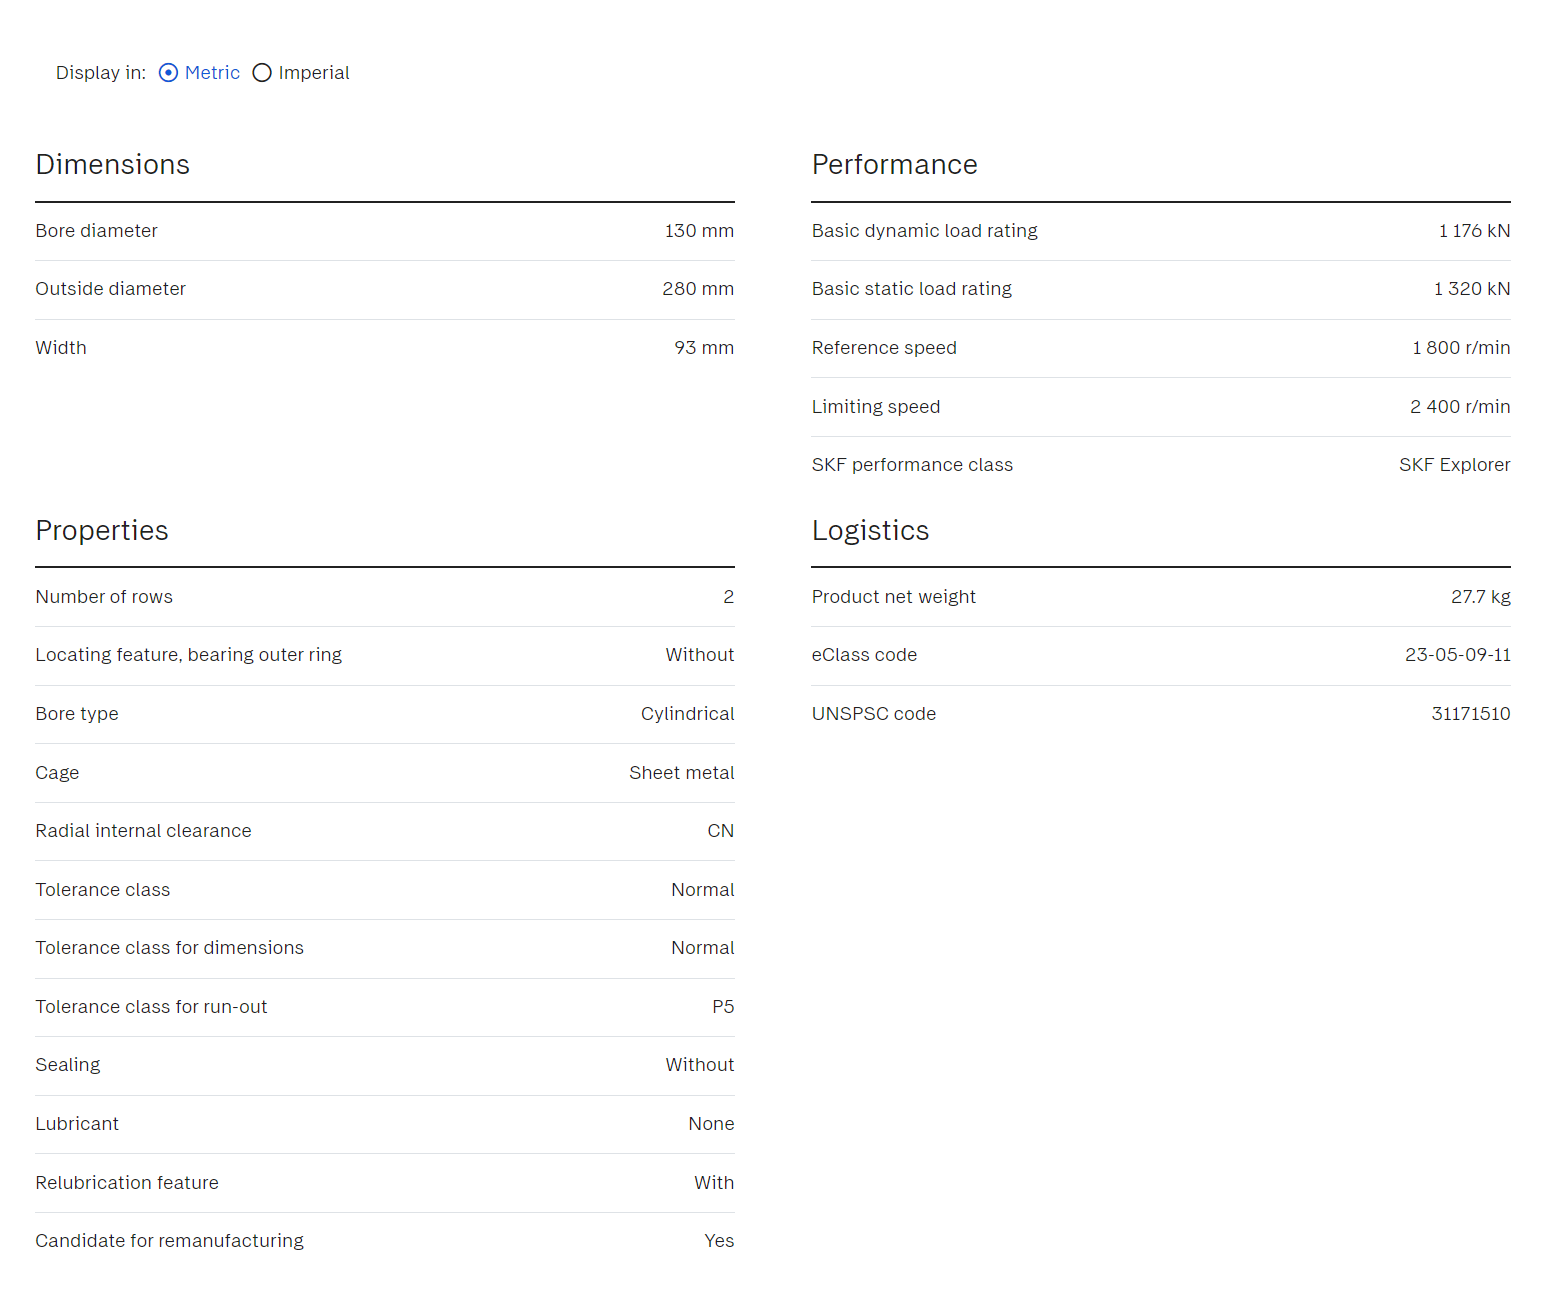Click the Performance section heading

[894, 165]
